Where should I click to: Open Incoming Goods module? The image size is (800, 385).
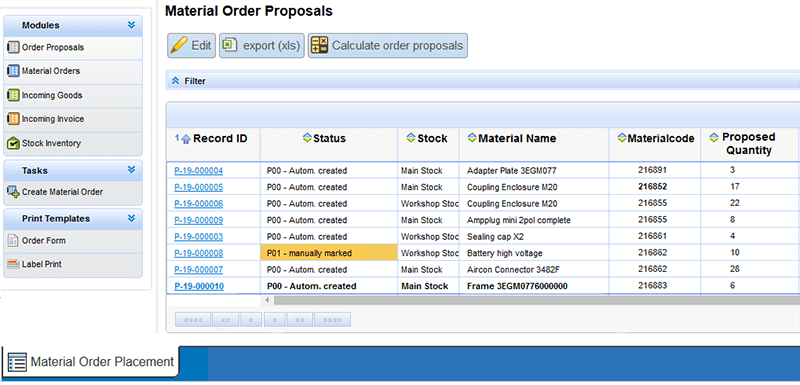tap(73, 95)
